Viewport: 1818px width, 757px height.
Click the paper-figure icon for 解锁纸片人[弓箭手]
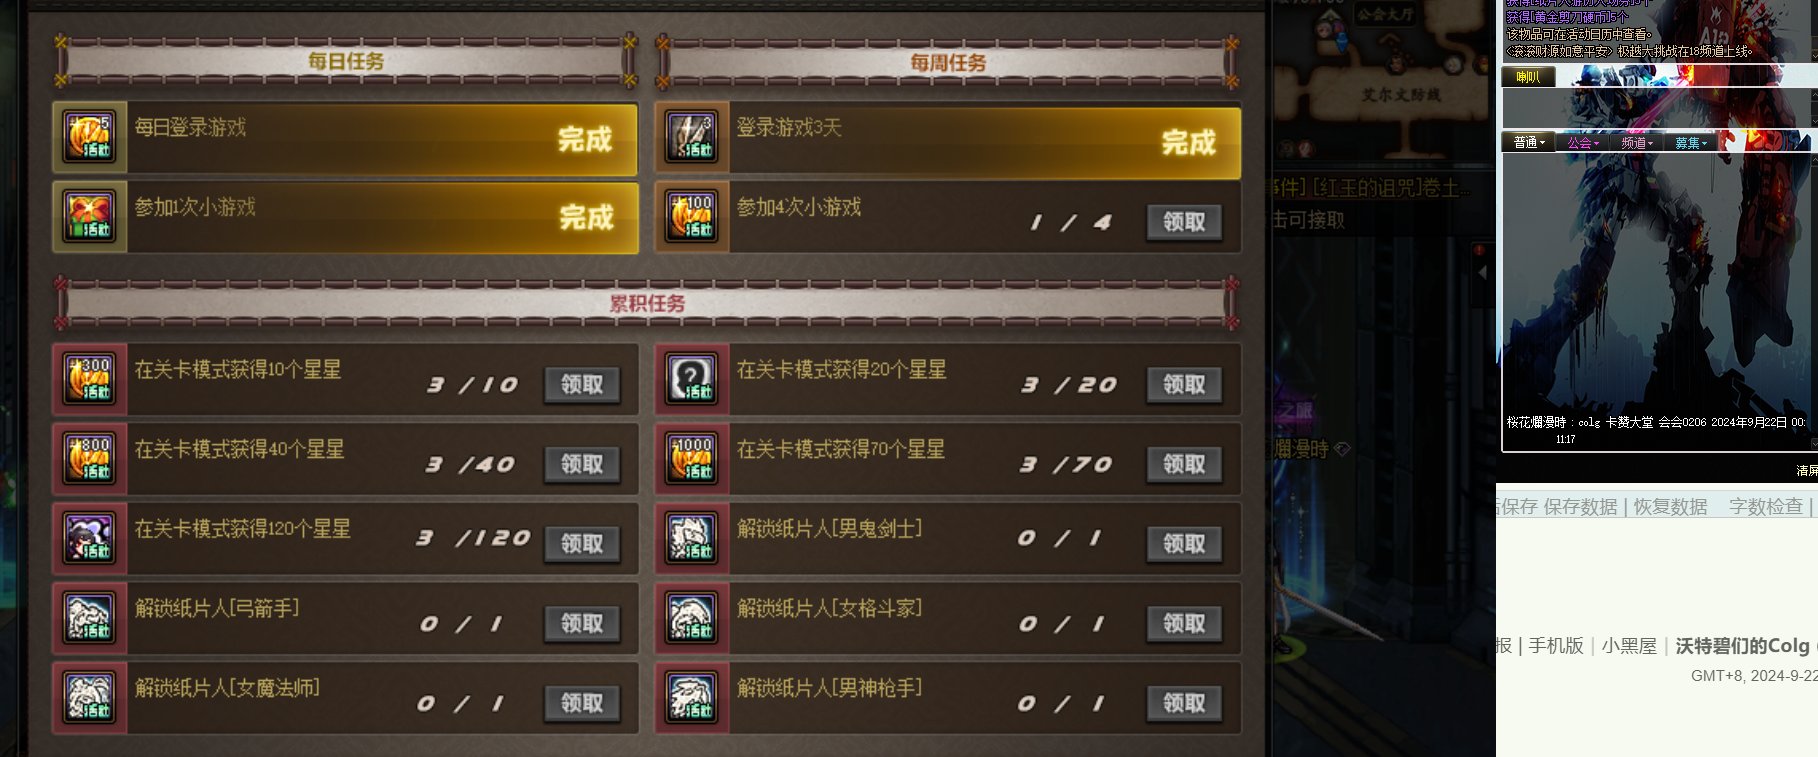[89, 618]
